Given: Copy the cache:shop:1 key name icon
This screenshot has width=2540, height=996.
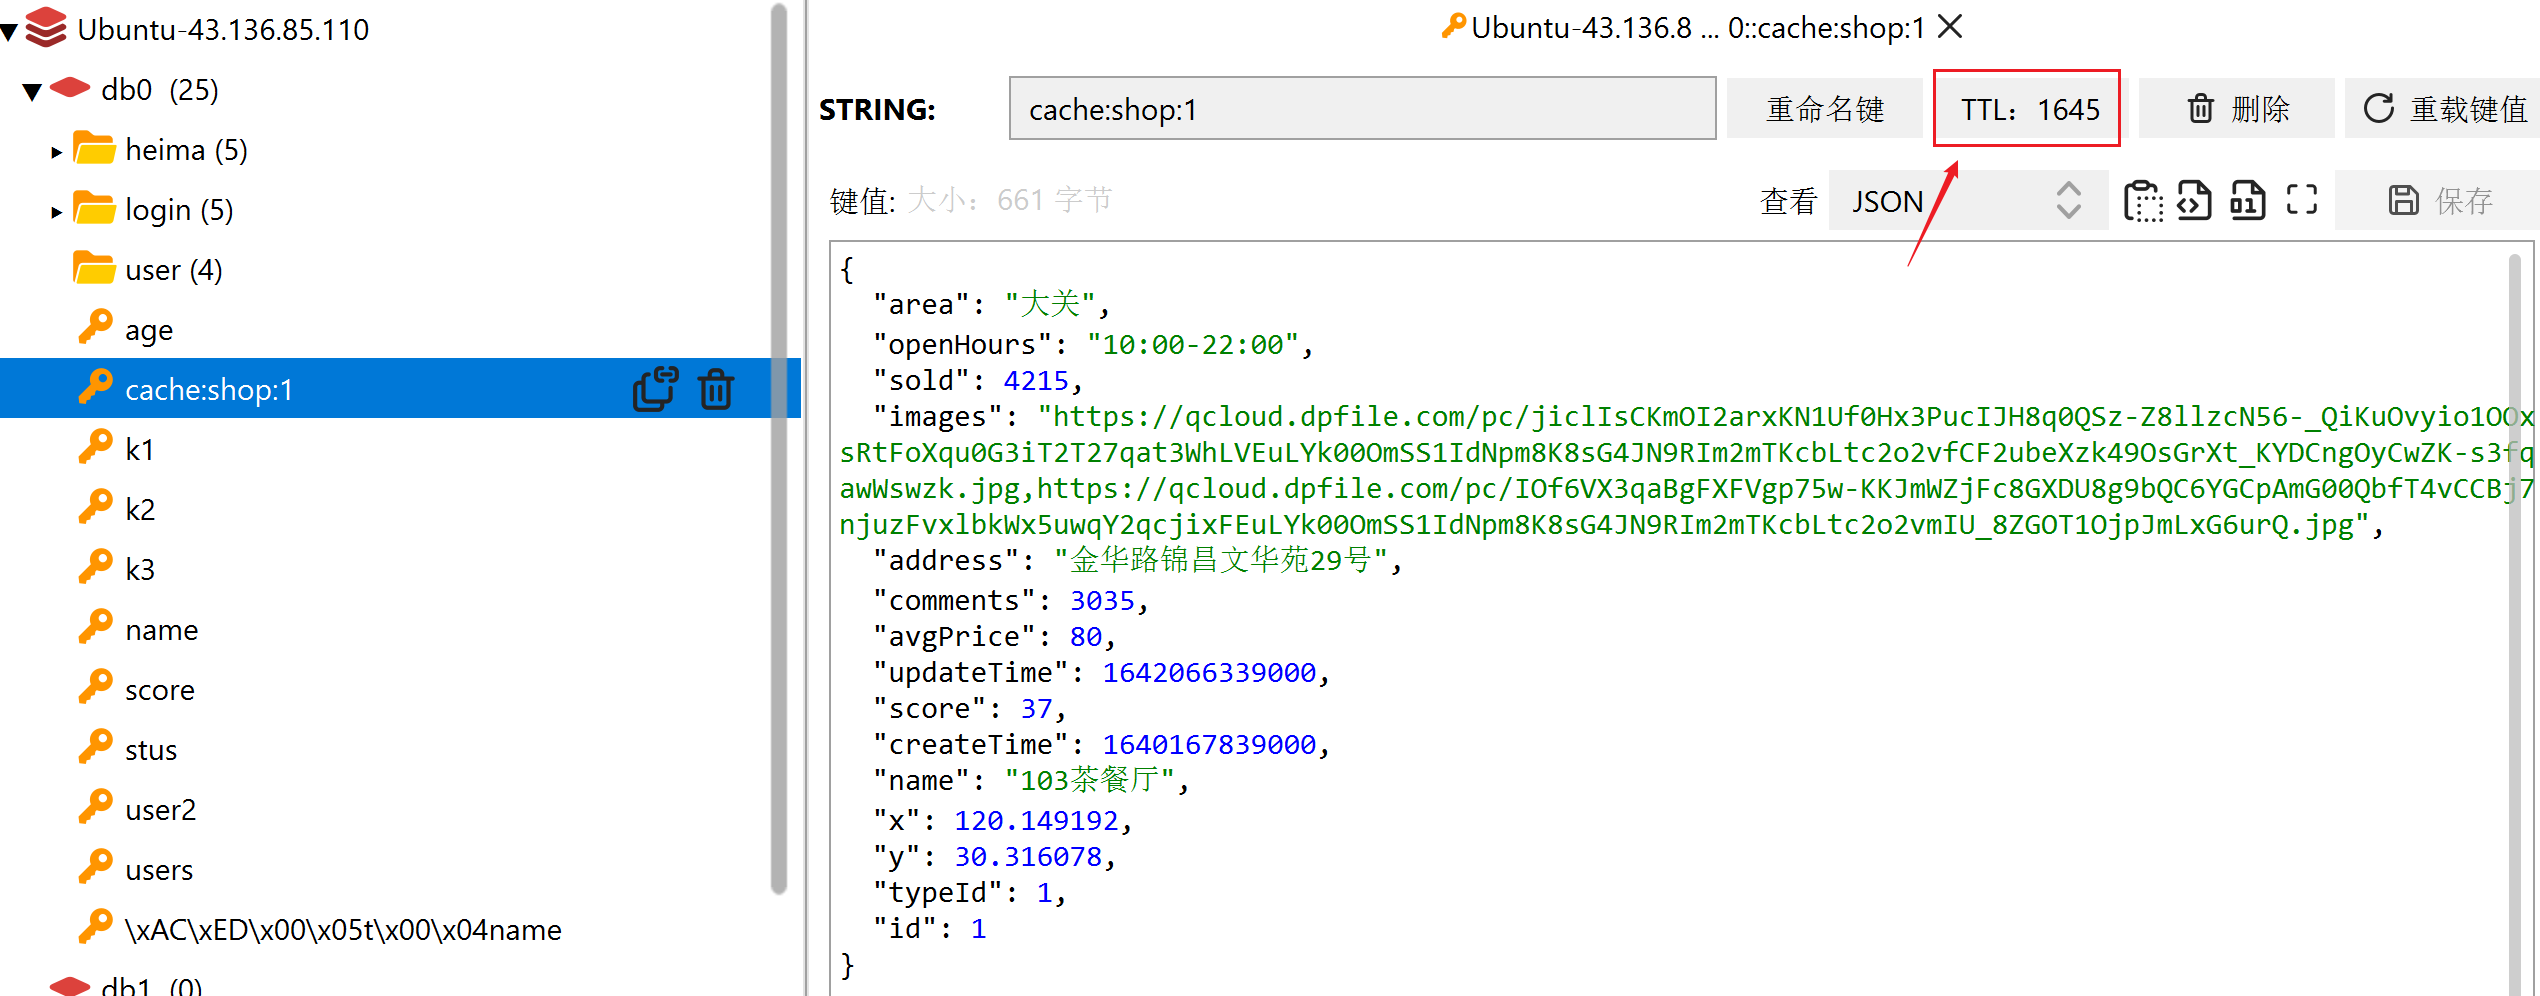Looking at the screenshot, I should [x=656, y=389].
